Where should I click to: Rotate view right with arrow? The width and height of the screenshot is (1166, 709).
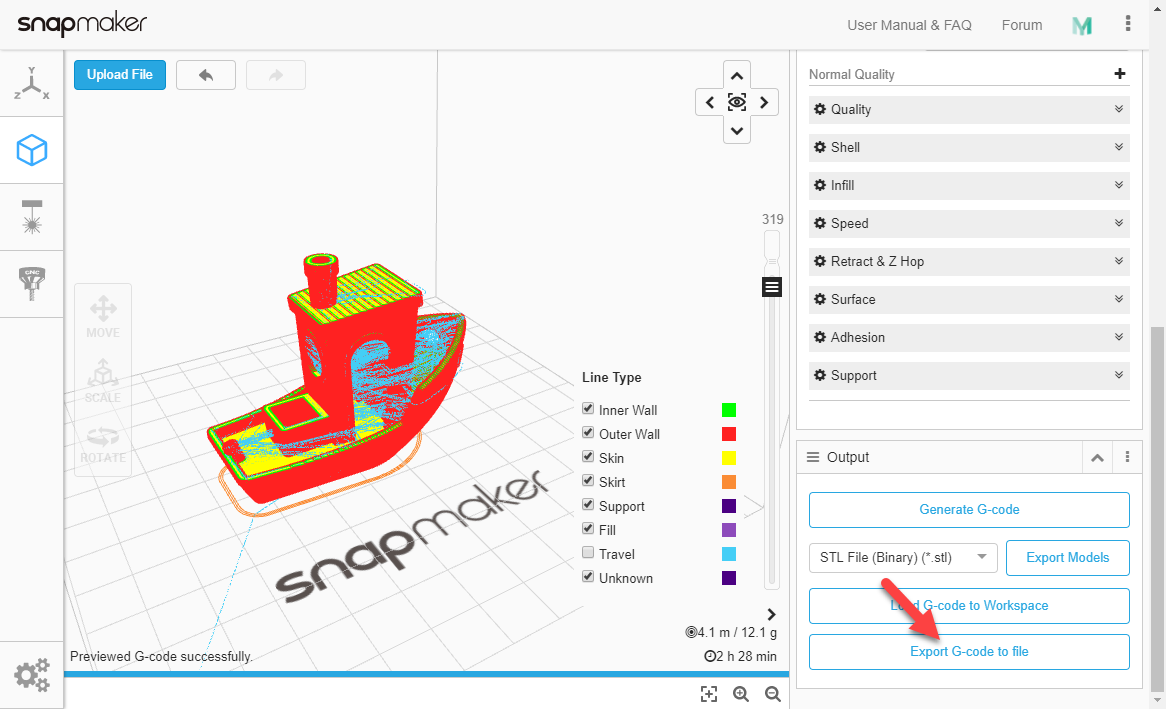click(764, 103)
